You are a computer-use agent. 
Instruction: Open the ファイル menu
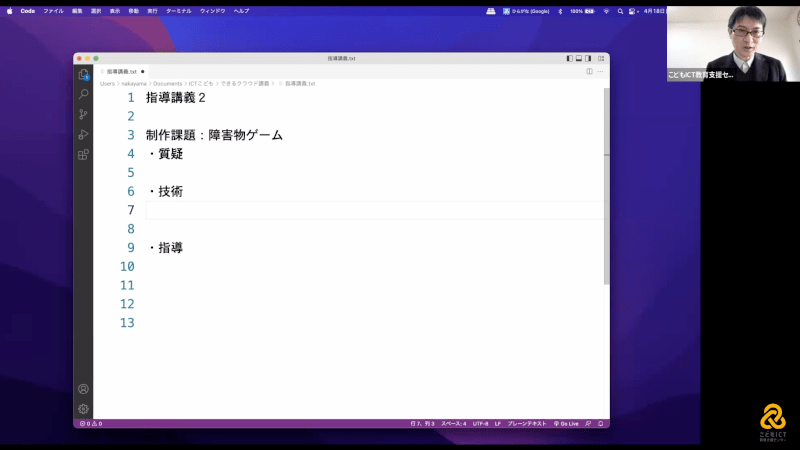[53, 11]
